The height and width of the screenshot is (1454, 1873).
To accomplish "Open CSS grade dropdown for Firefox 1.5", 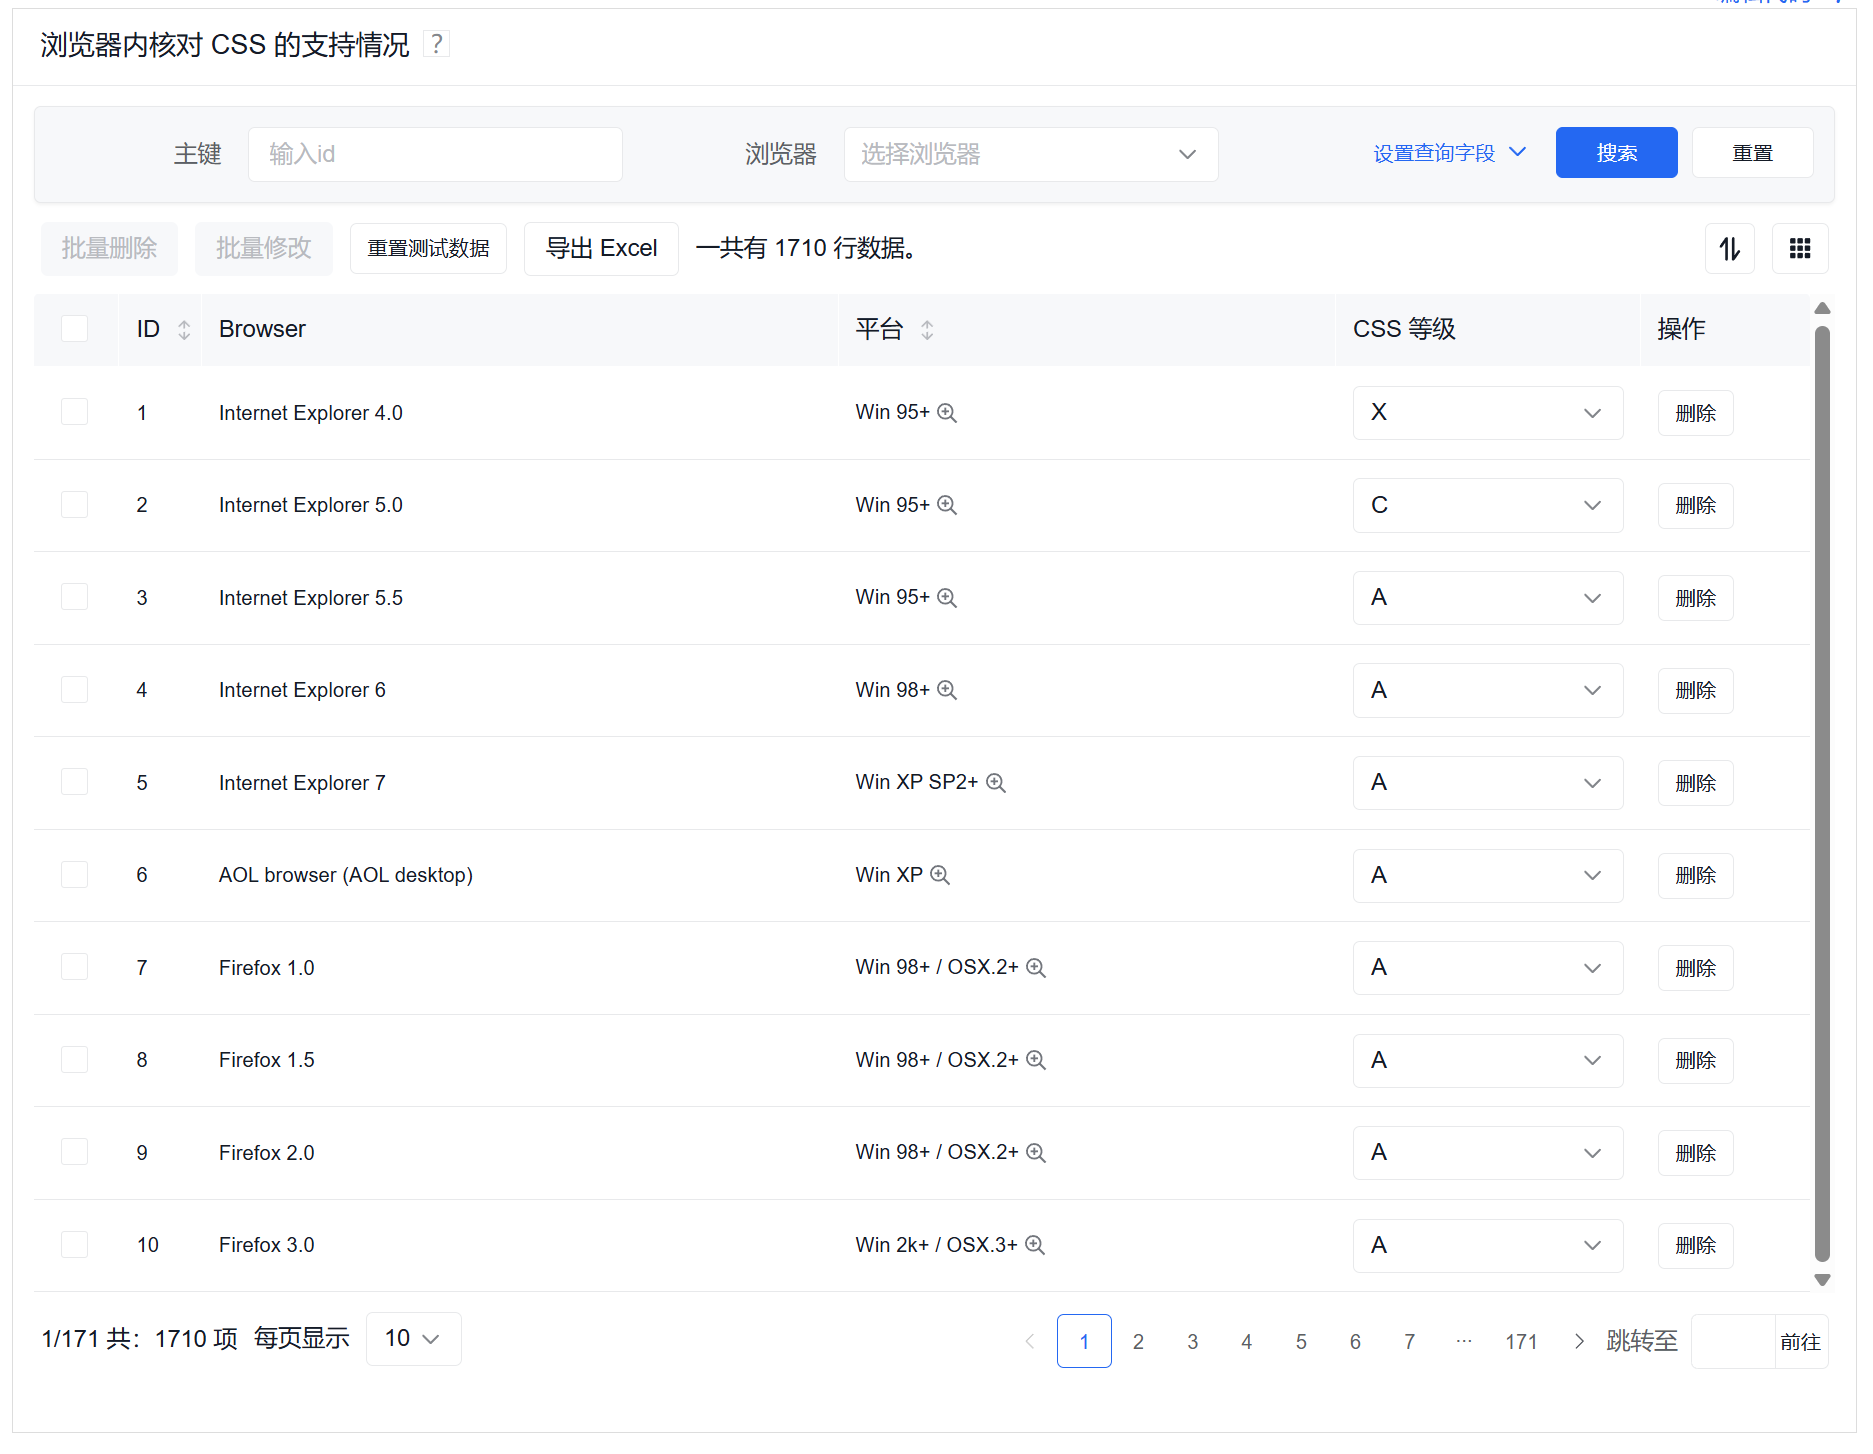I will pos(1487,1060).
